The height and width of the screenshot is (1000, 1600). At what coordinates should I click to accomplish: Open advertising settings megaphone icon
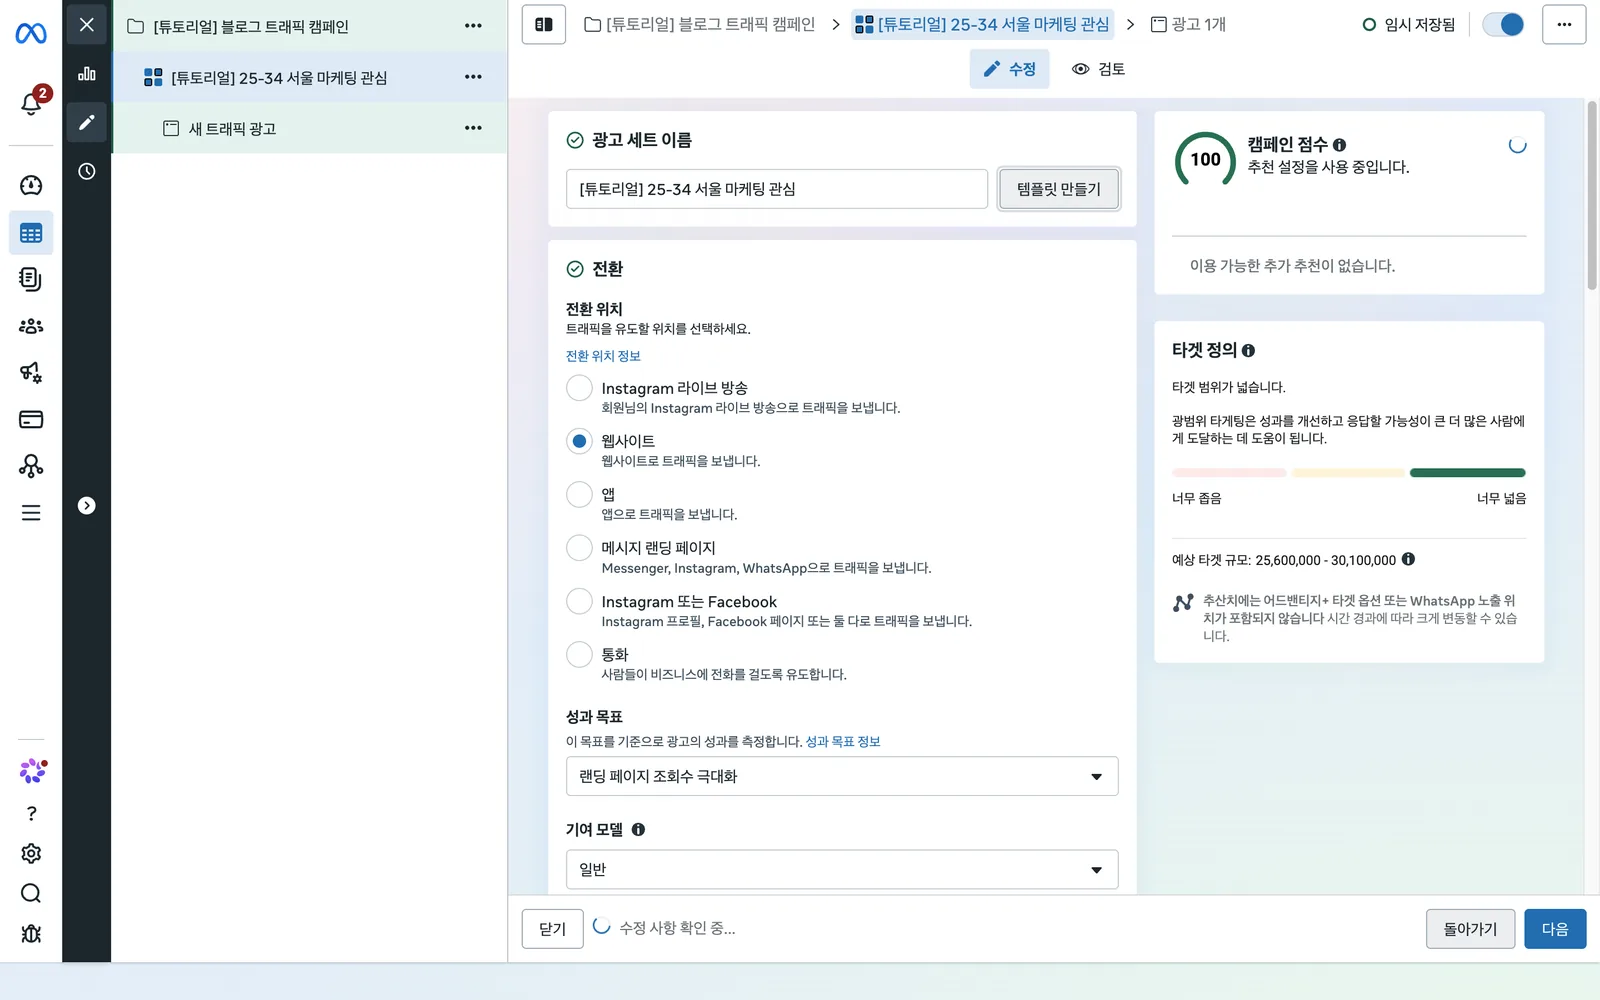pos(31,372)
